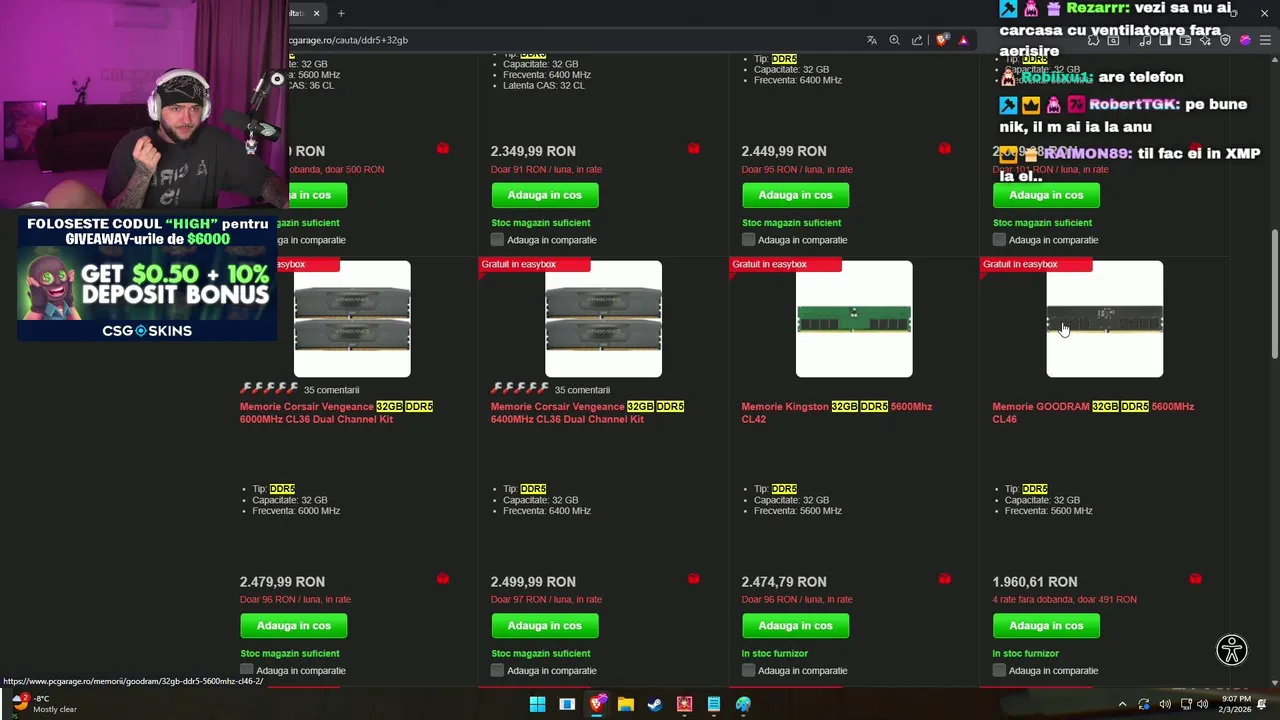1280x720 pixels.
Task: Add Corsair 6000MHz kit to cart
Action: [294, 626]
